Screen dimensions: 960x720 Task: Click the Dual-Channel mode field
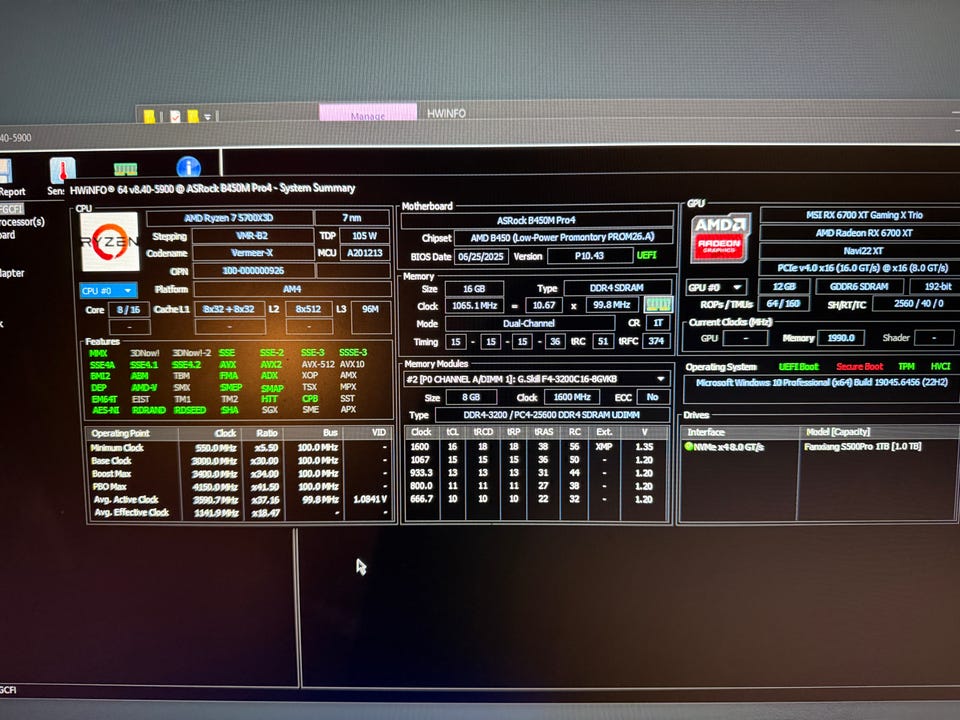[x=530, y=323]
